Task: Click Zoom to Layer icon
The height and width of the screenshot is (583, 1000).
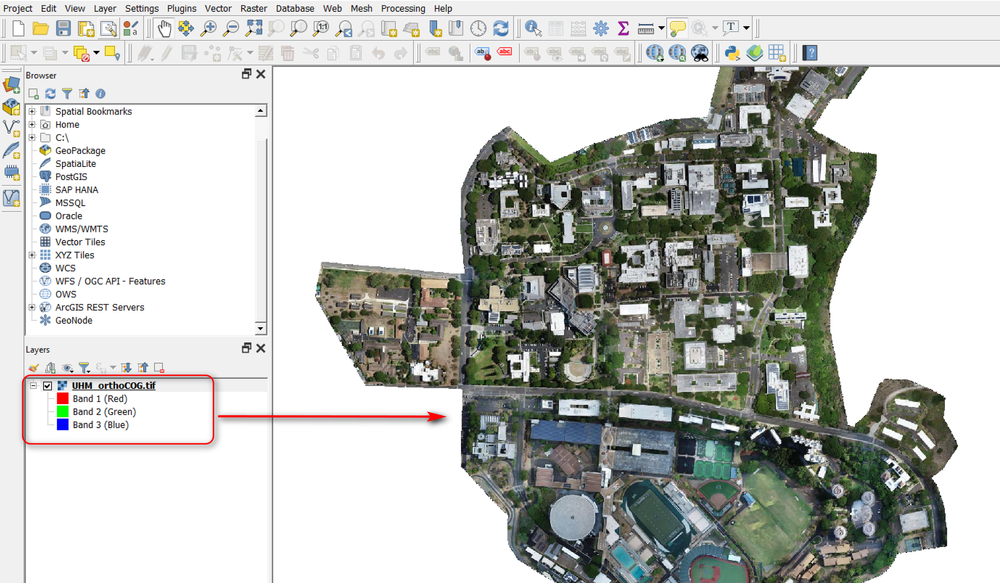Action: click(298, 29)
